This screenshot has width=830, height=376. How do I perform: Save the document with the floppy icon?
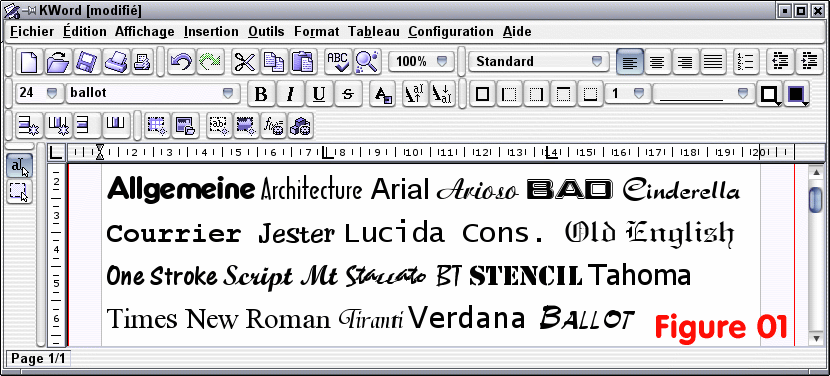pyautogui.click(x=85, y=62)
